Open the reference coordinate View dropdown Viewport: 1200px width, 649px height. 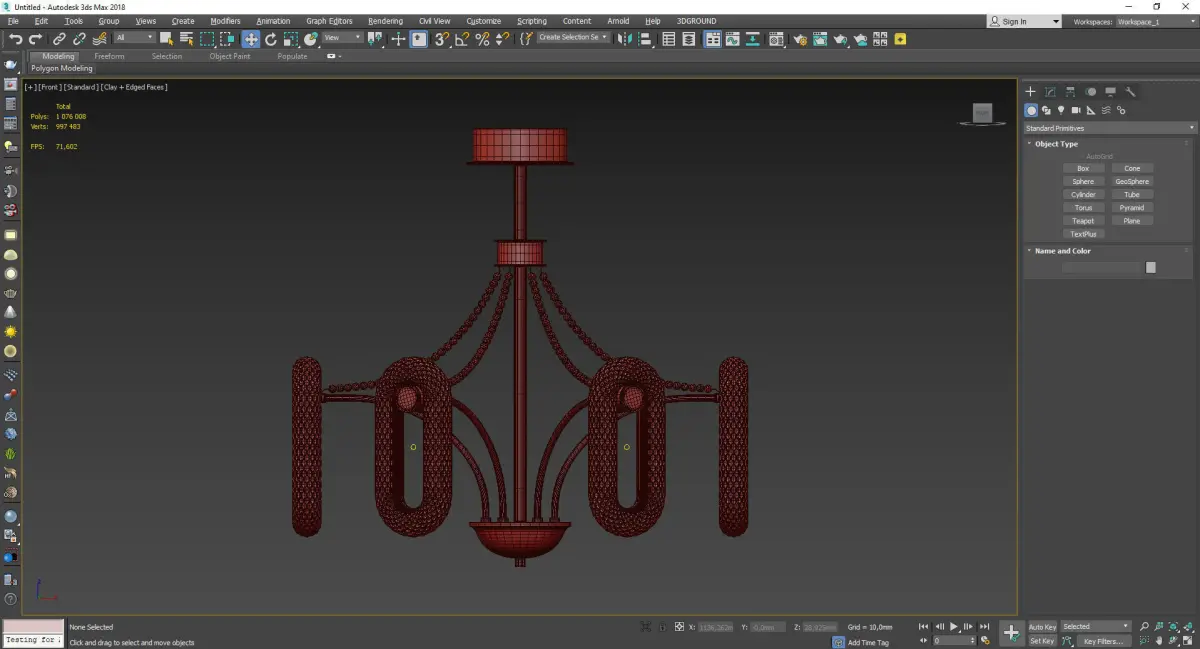[342, 38]
